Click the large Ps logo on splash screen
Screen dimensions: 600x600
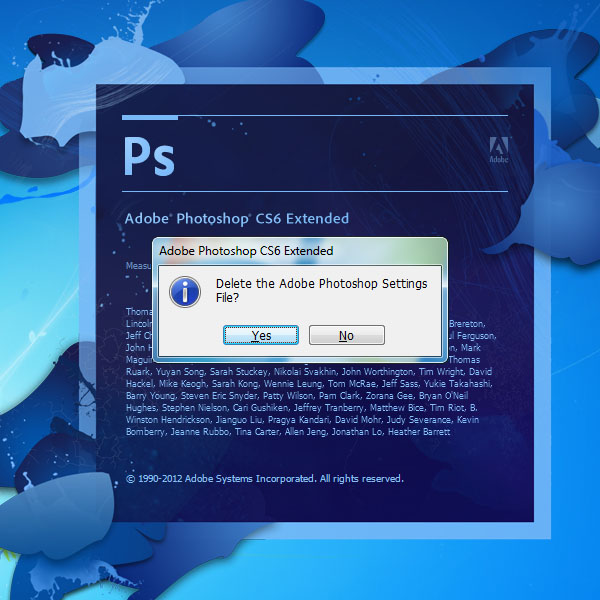tap(149, 156)
